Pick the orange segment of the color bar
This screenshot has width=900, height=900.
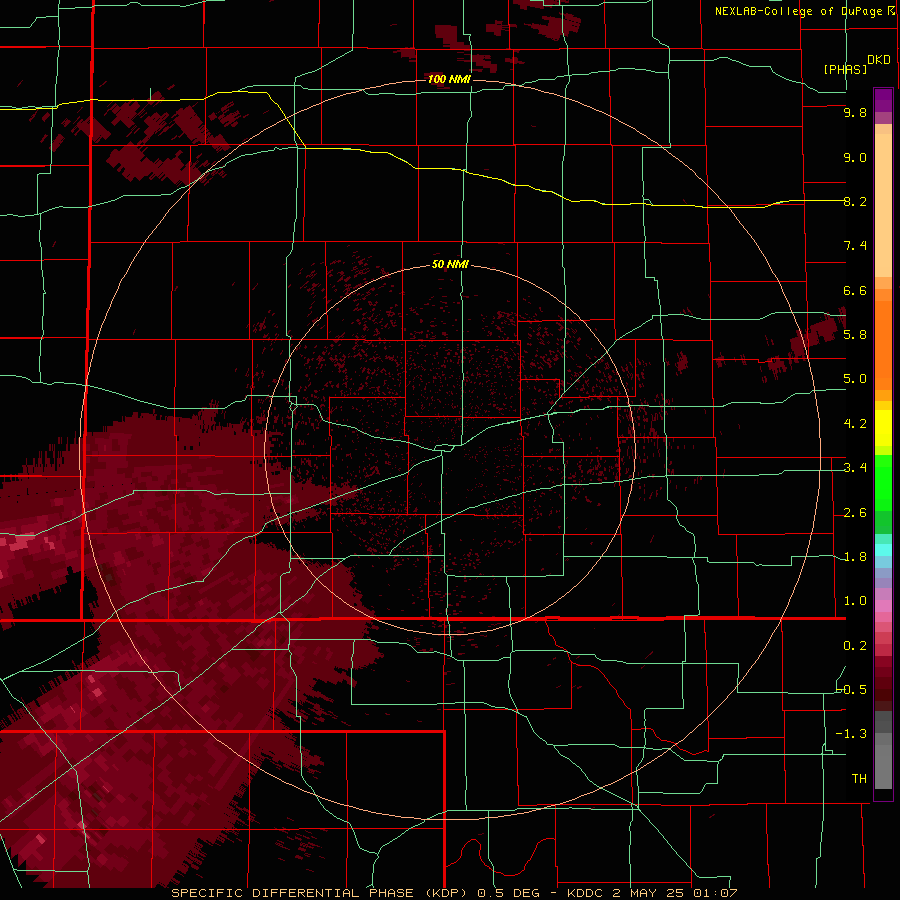883,346
